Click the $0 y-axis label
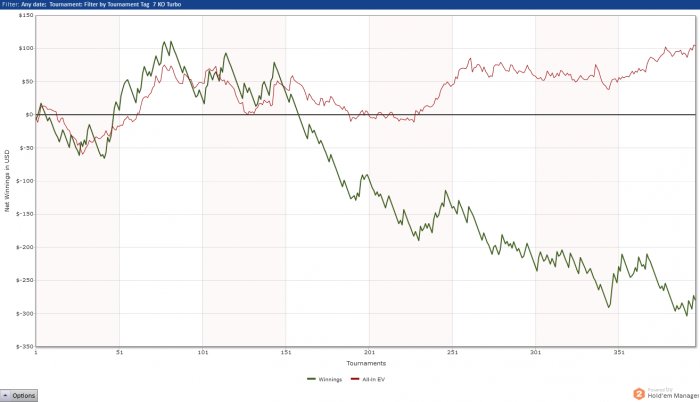Image resolution: width=700 pixels, height=402 pixels. 29,115
